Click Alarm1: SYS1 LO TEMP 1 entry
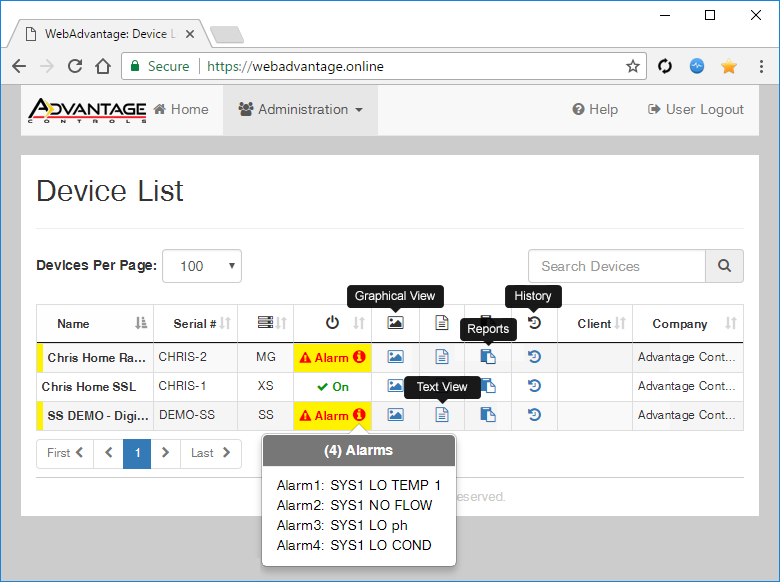780x582 pixels. coord(359,485)
